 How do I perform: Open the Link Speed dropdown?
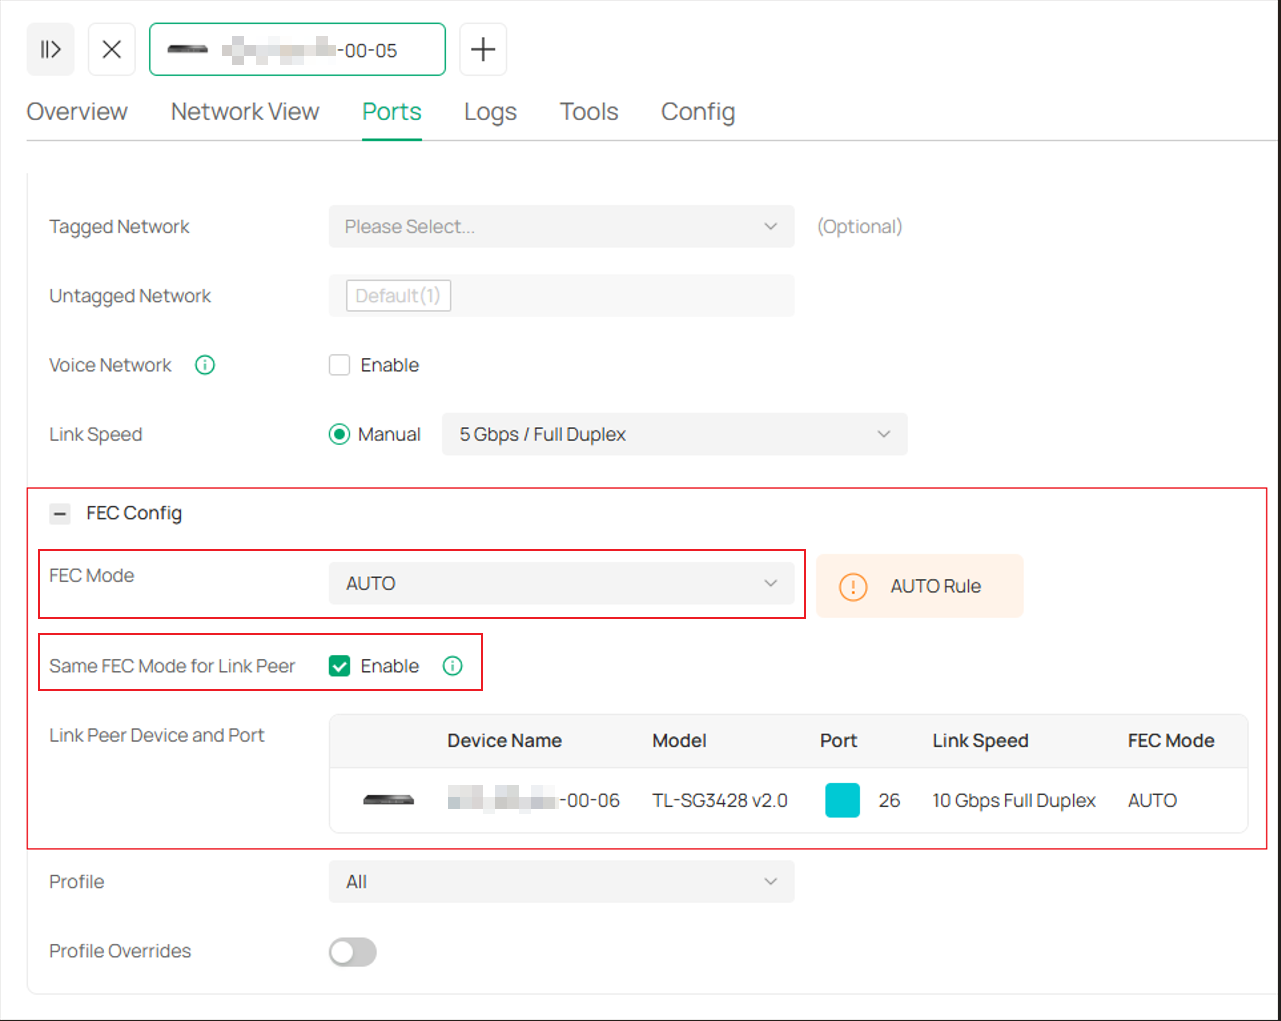tap(674, 434)
